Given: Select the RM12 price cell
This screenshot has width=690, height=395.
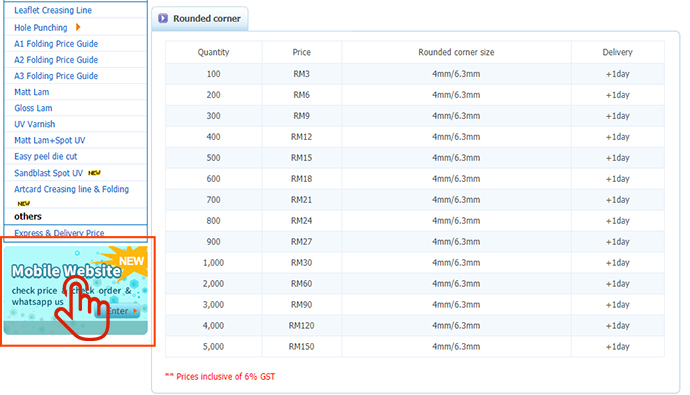Looking at the screenshot, I should click(x=301, y=137).
